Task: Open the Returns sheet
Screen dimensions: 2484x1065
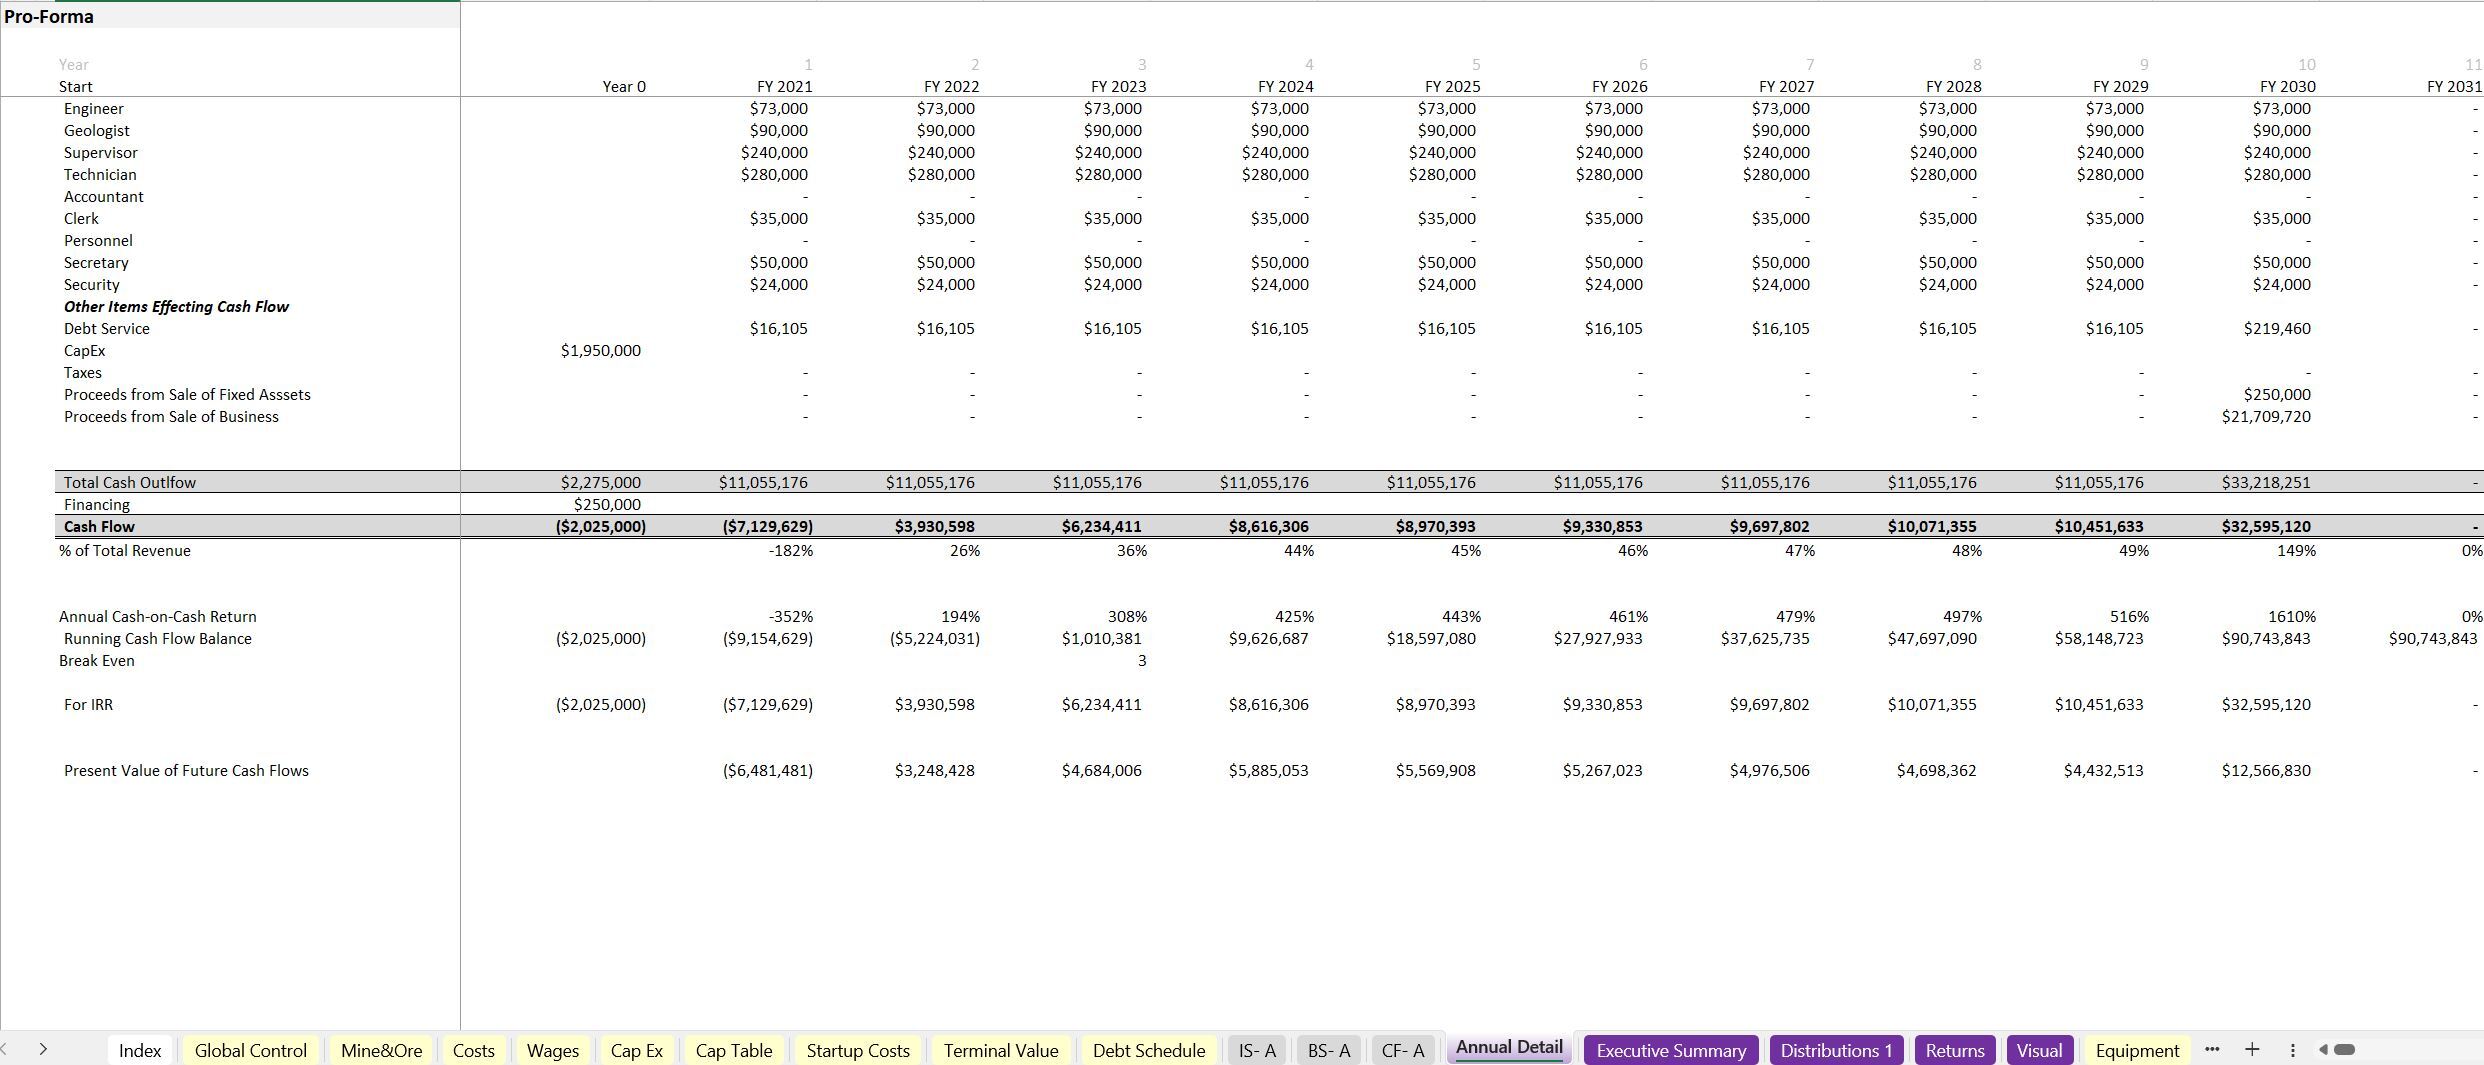Action: pos(1954,1050)
